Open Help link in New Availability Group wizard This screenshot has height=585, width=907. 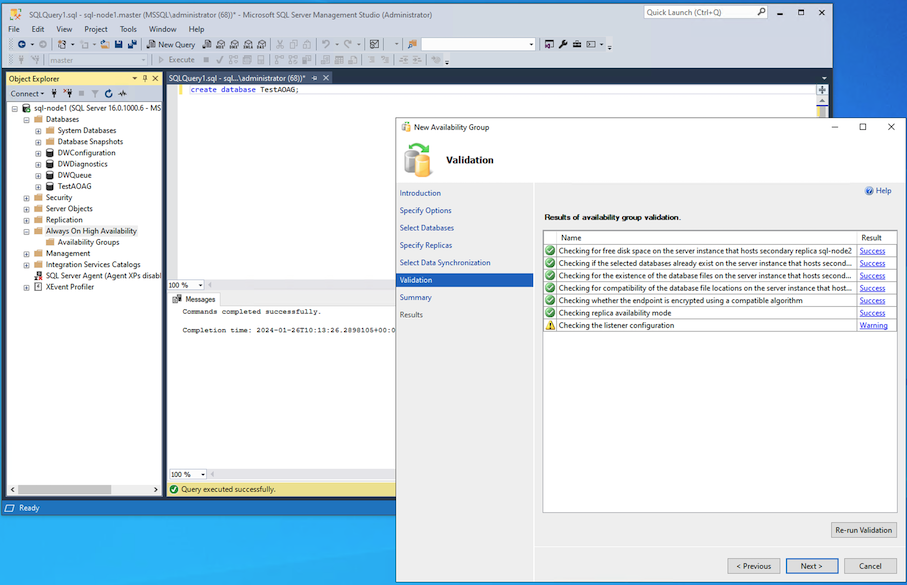[877, 190]
